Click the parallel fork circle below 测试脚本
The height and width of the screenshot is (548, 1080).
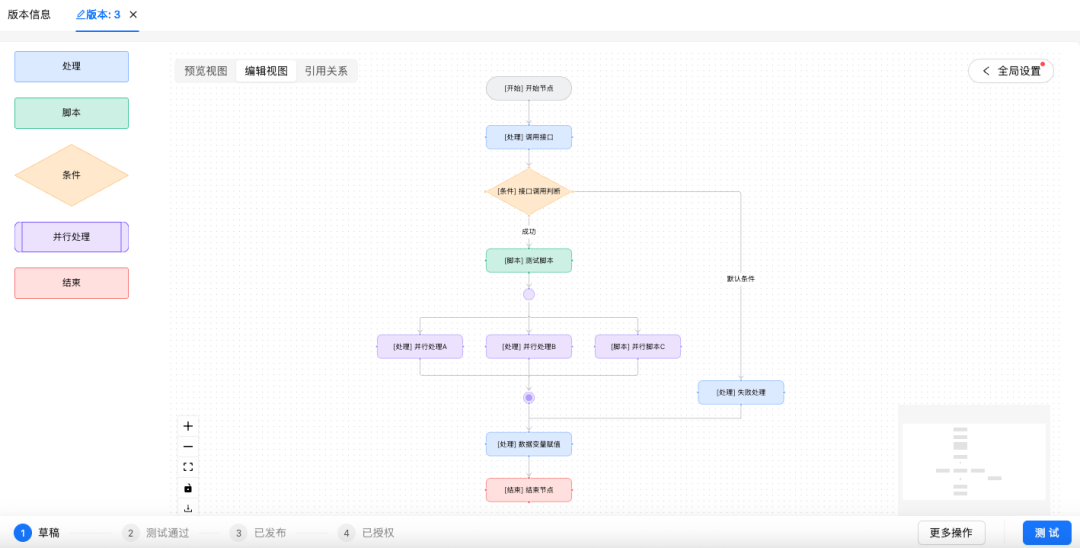click(x=529, y=295)
